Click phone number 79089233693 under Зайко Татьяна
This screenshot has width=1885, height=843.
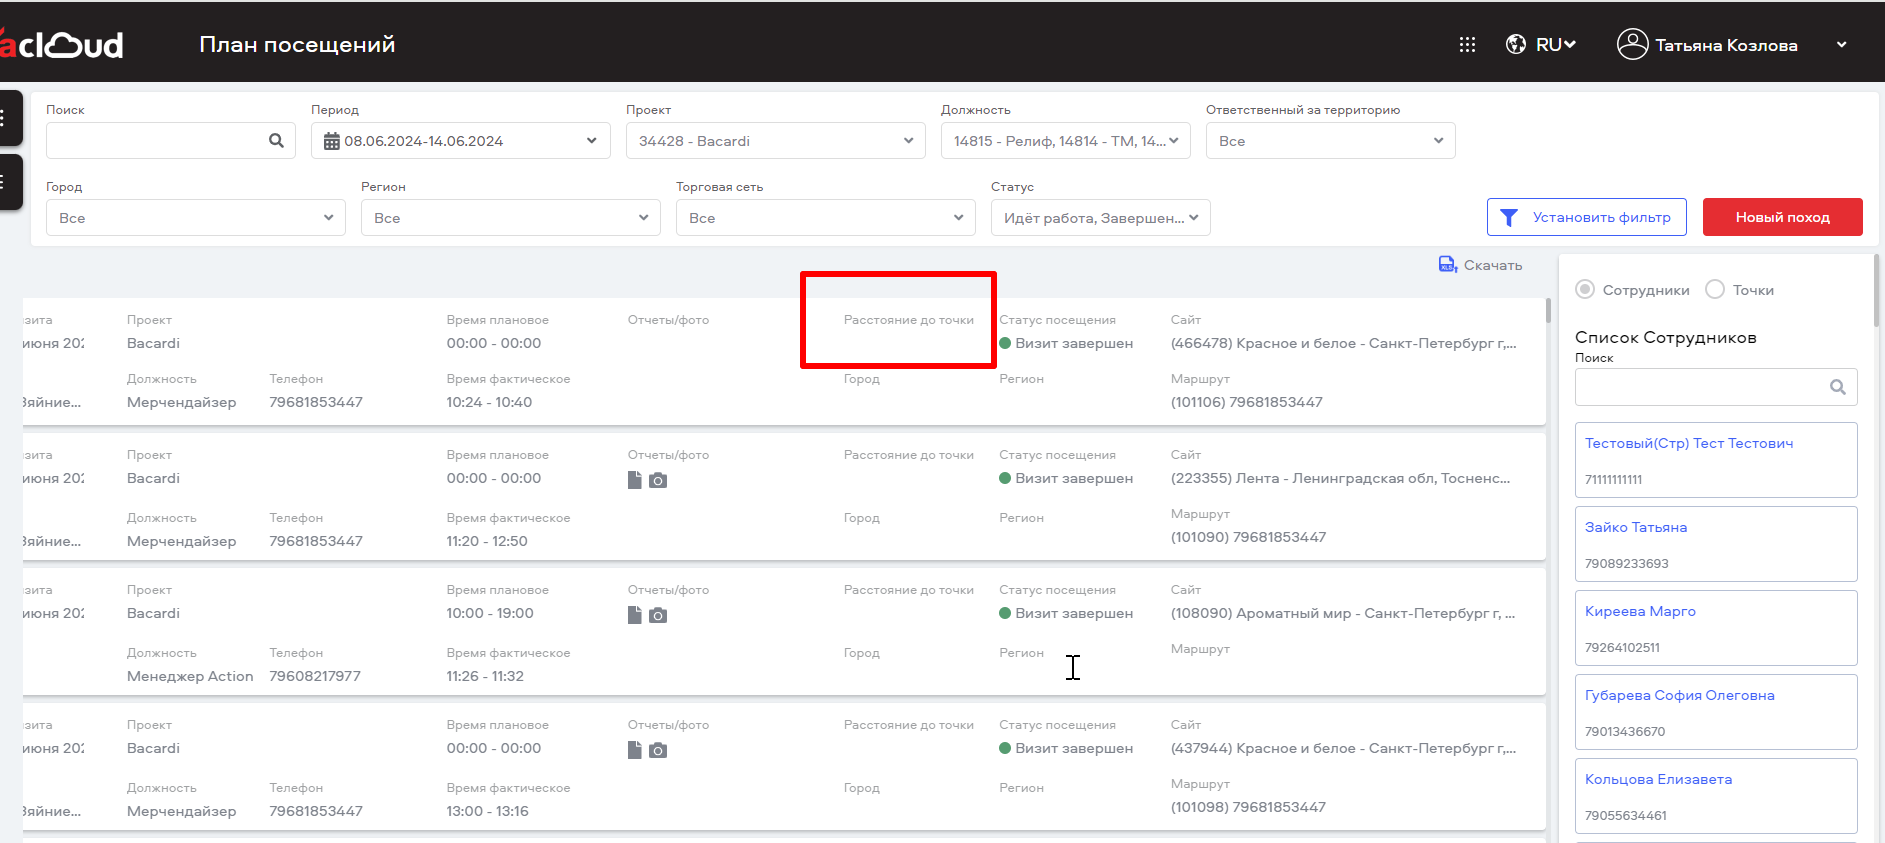click(1626, 563)
